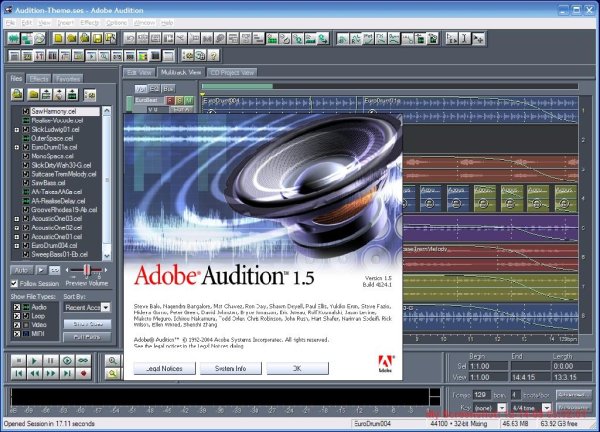Create a new session with toolbar icon
The width and height of the screenshot is (600, 432).
click(59, 39)
